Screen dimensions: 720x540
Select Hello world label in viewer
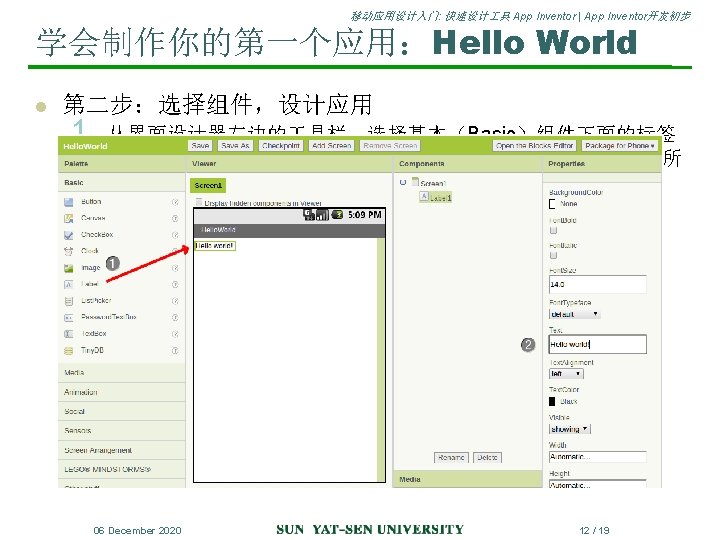click(215, 246)
